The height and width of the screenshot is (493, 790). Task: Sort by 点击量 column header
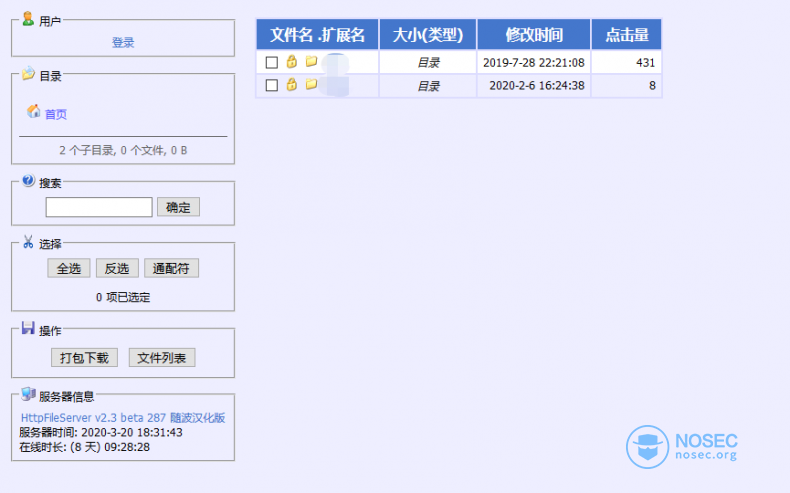pos(627,35)
